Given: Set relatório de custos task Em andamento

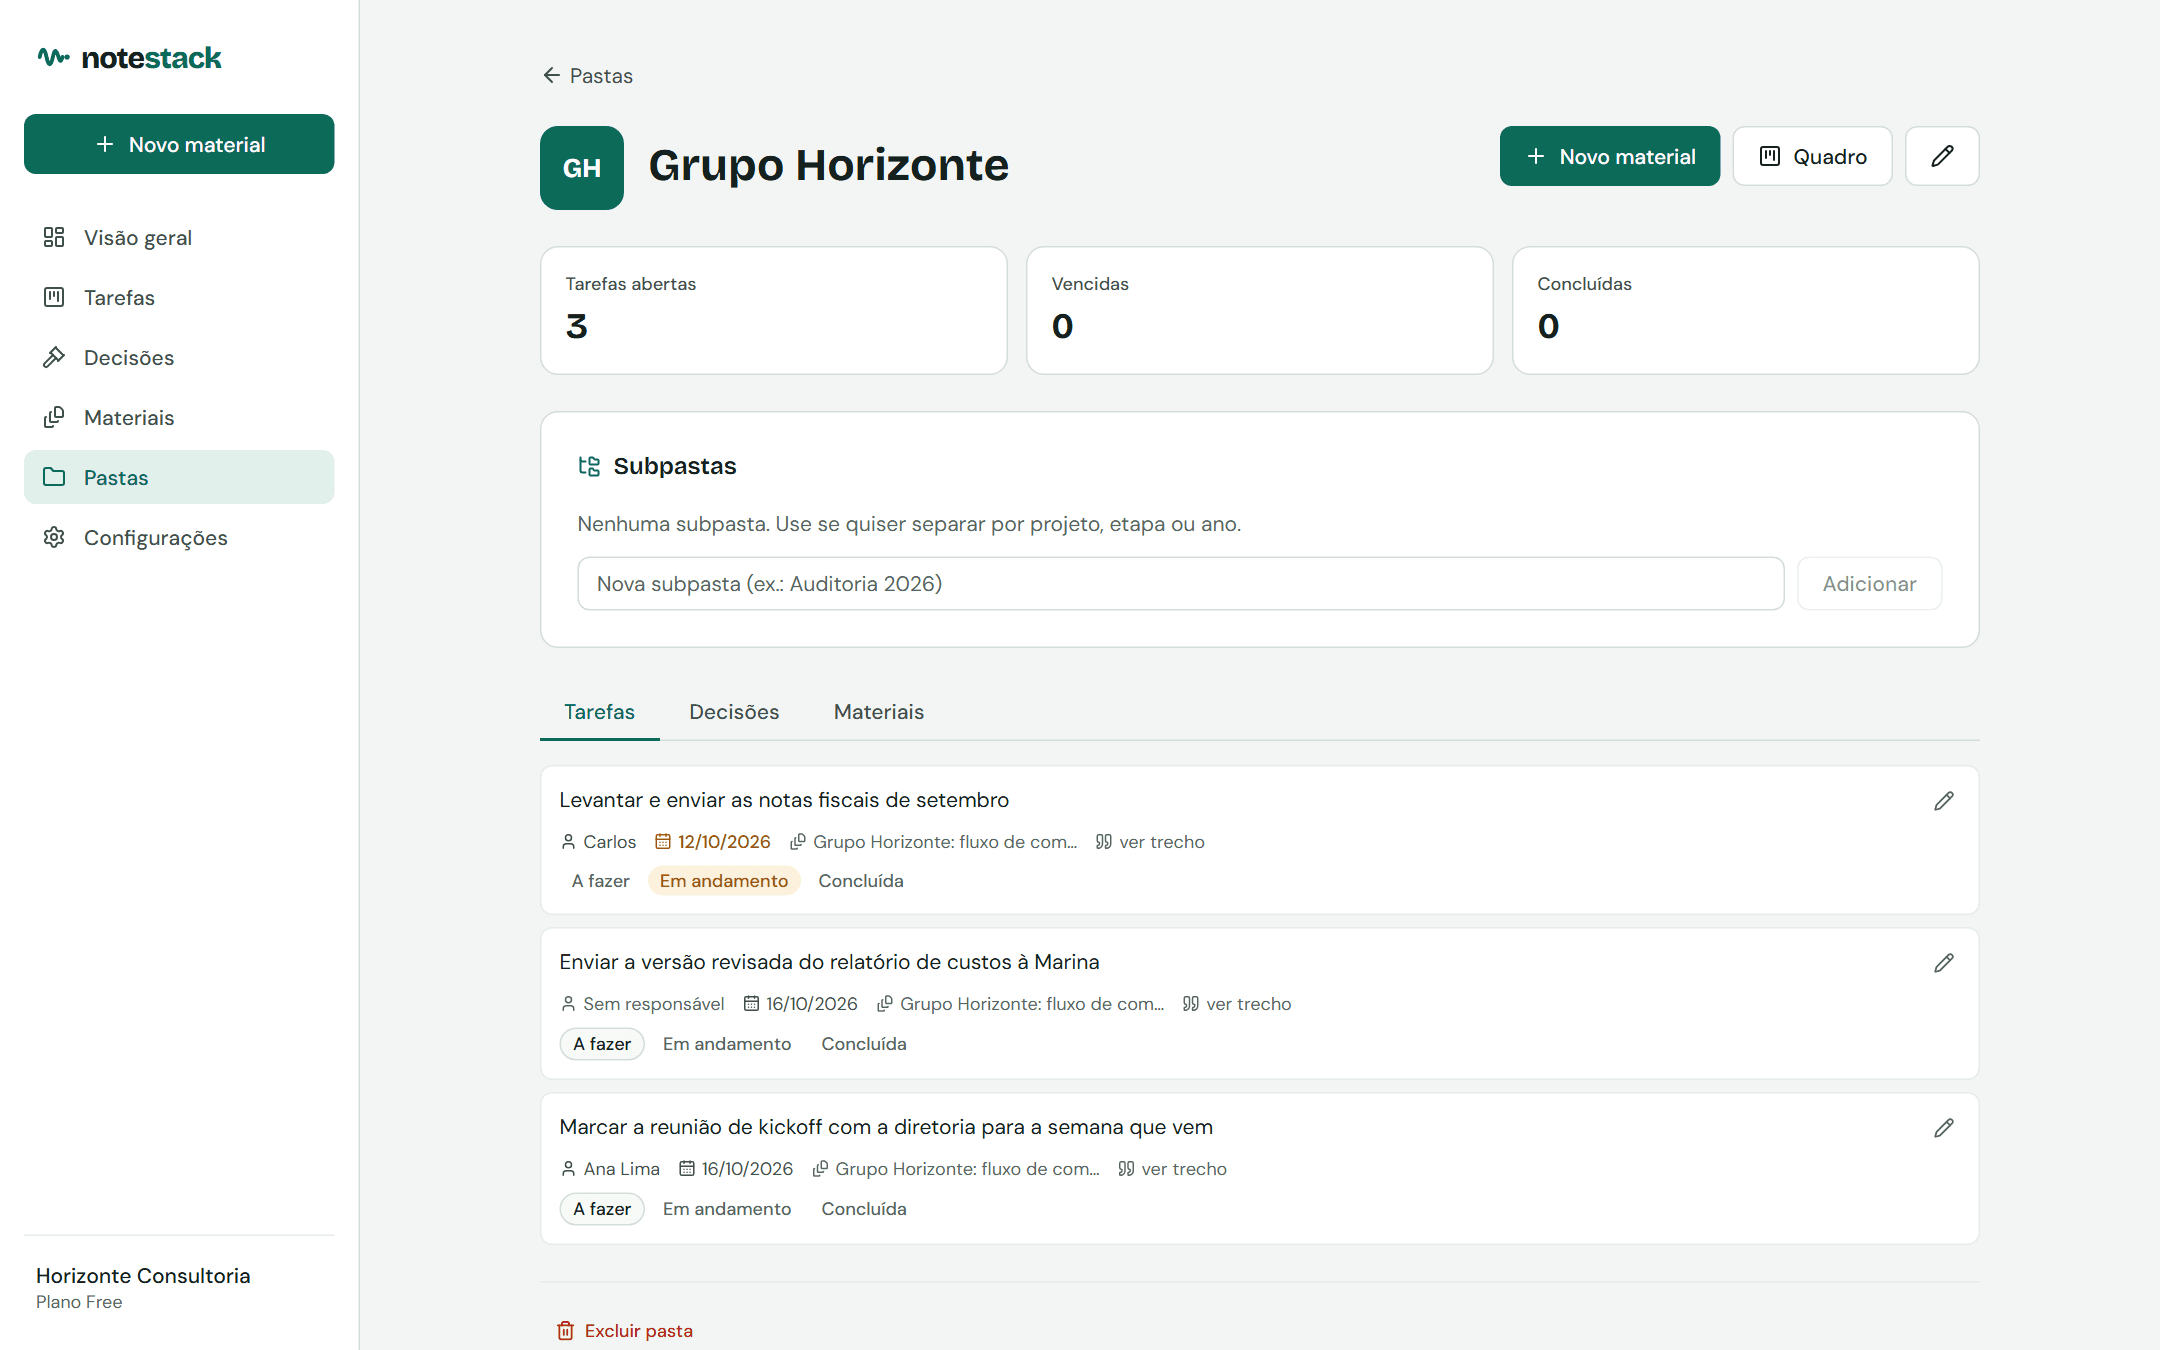Looking at the screenshot, I should point(727,1044).
